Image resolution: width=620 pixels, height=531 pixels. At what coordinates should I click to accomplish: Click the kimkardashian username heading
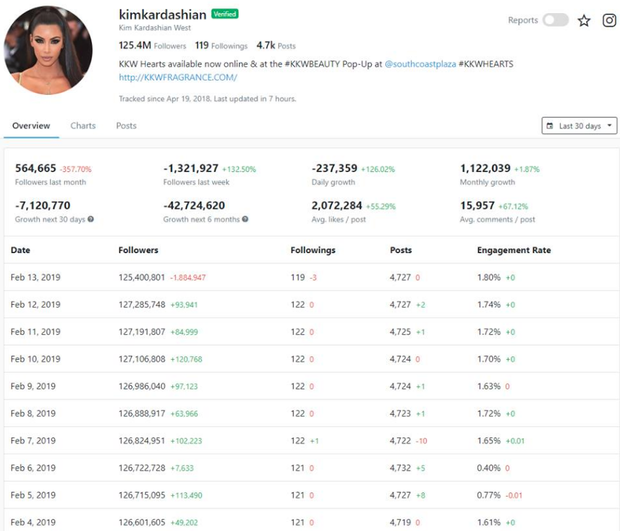click(163, 15)
